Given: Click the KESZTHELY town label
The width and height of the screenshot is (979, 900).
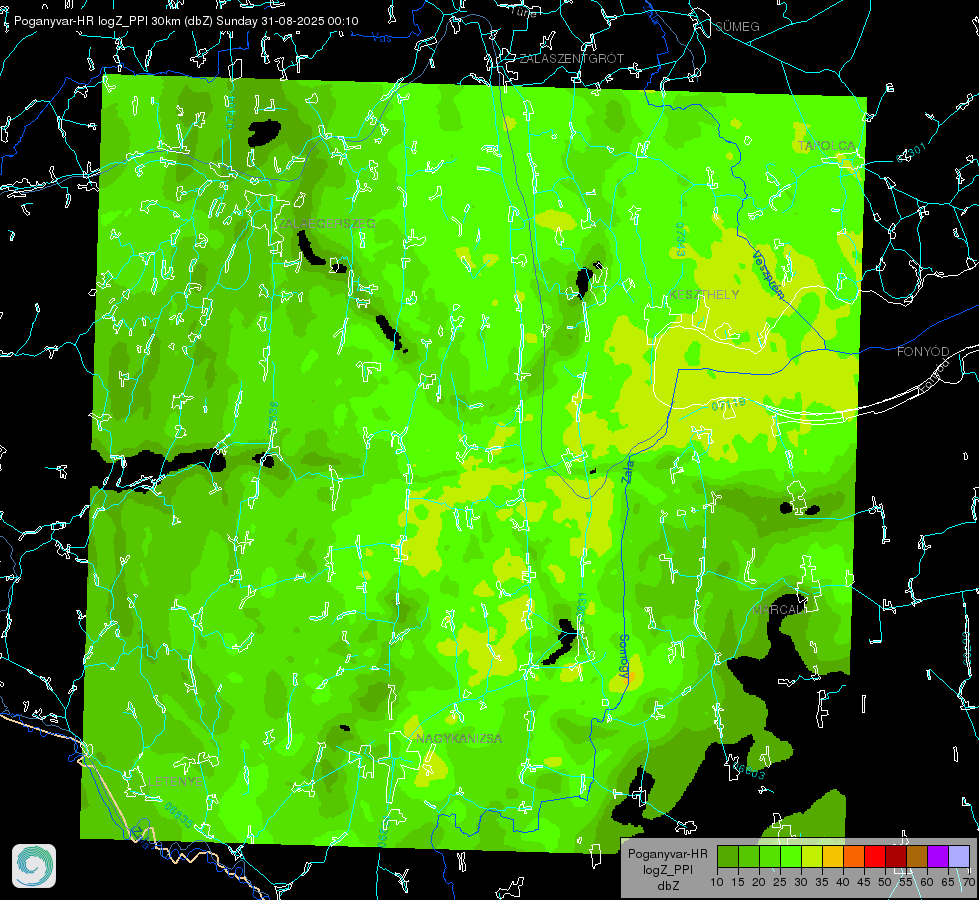Looking at the screenshot, I should pos(704,294).
